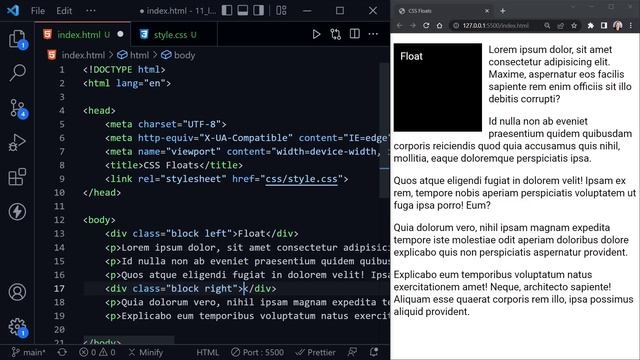Open Customize Layout icon
640x360 pixels.
click(281, 10)
